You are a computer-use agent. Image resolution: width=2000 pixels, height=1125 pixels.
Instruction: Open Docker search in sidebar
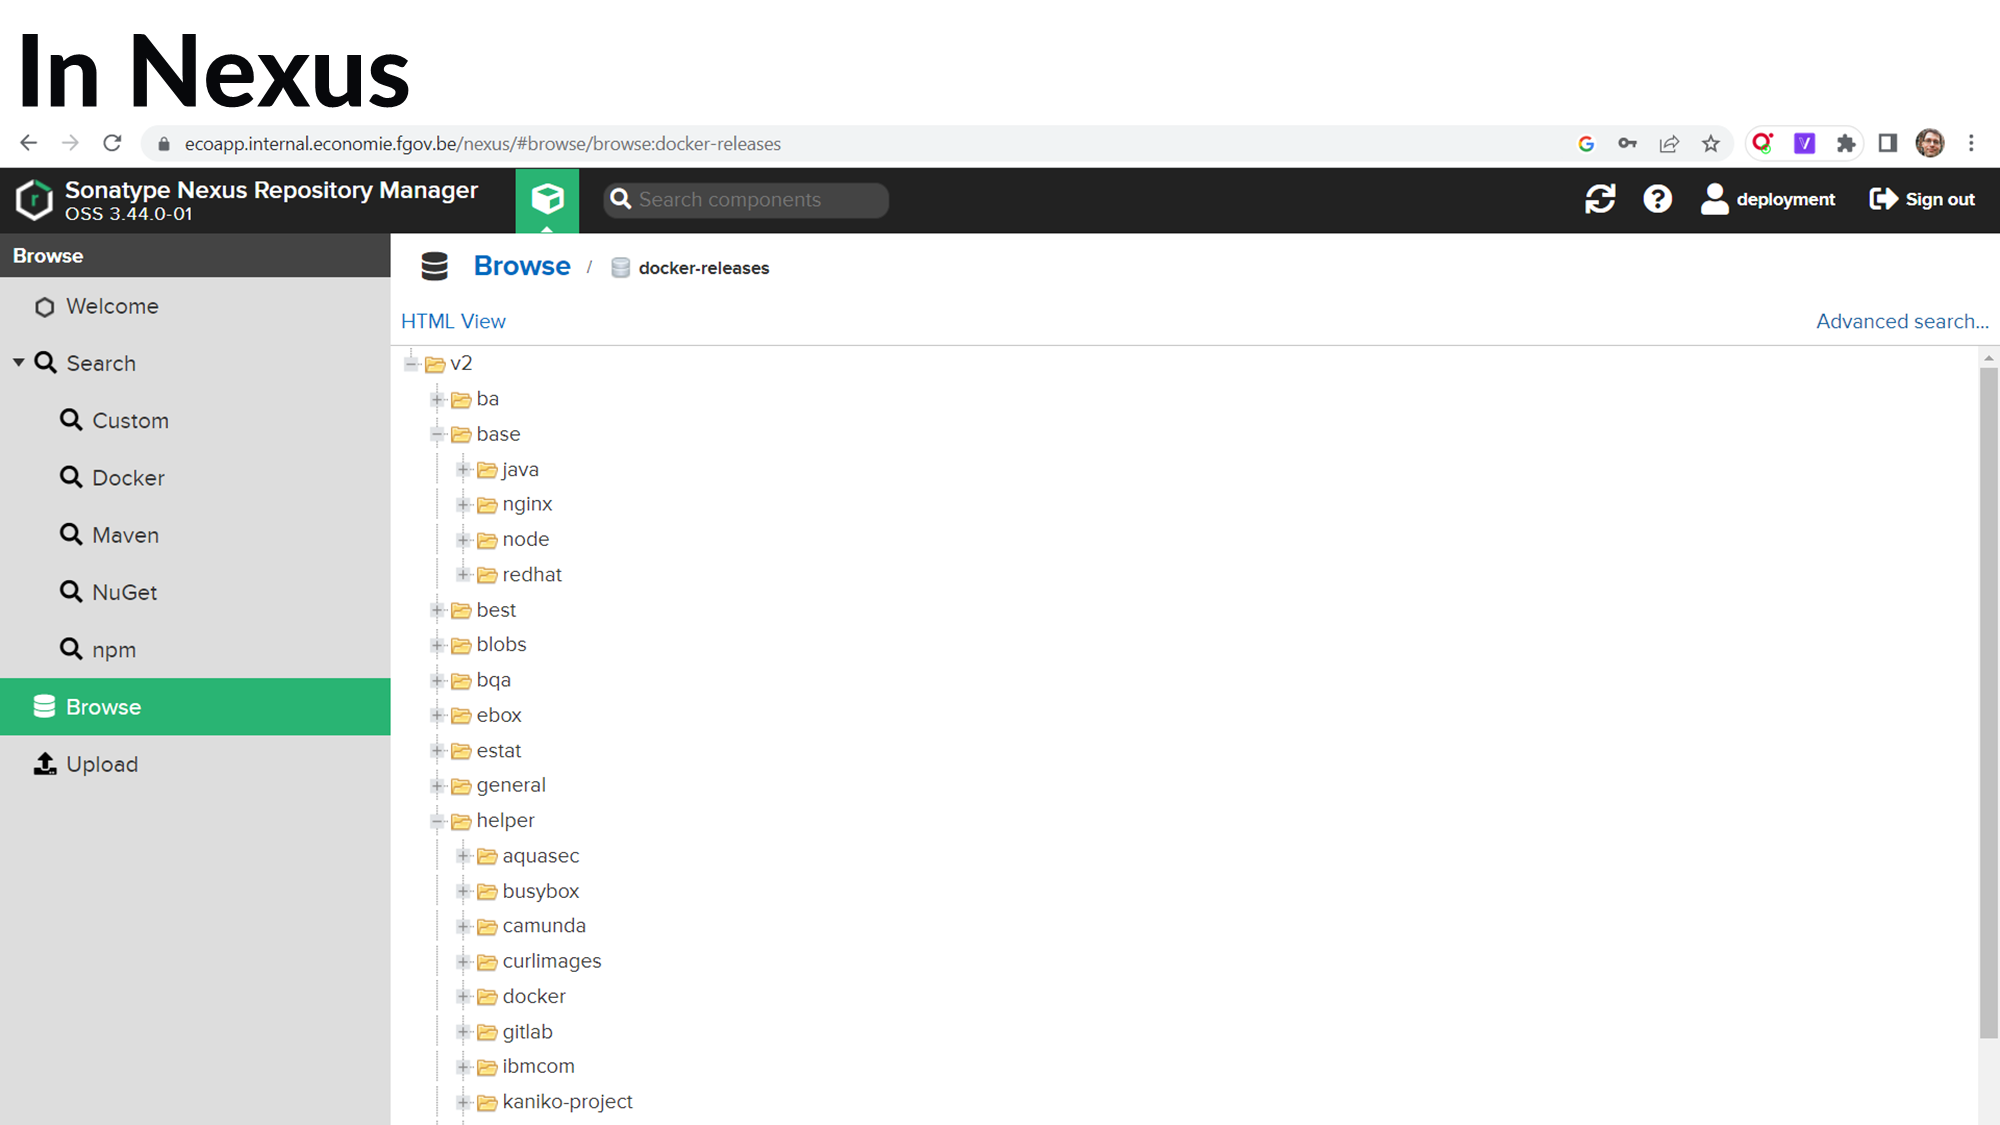[x=128, y=478]
